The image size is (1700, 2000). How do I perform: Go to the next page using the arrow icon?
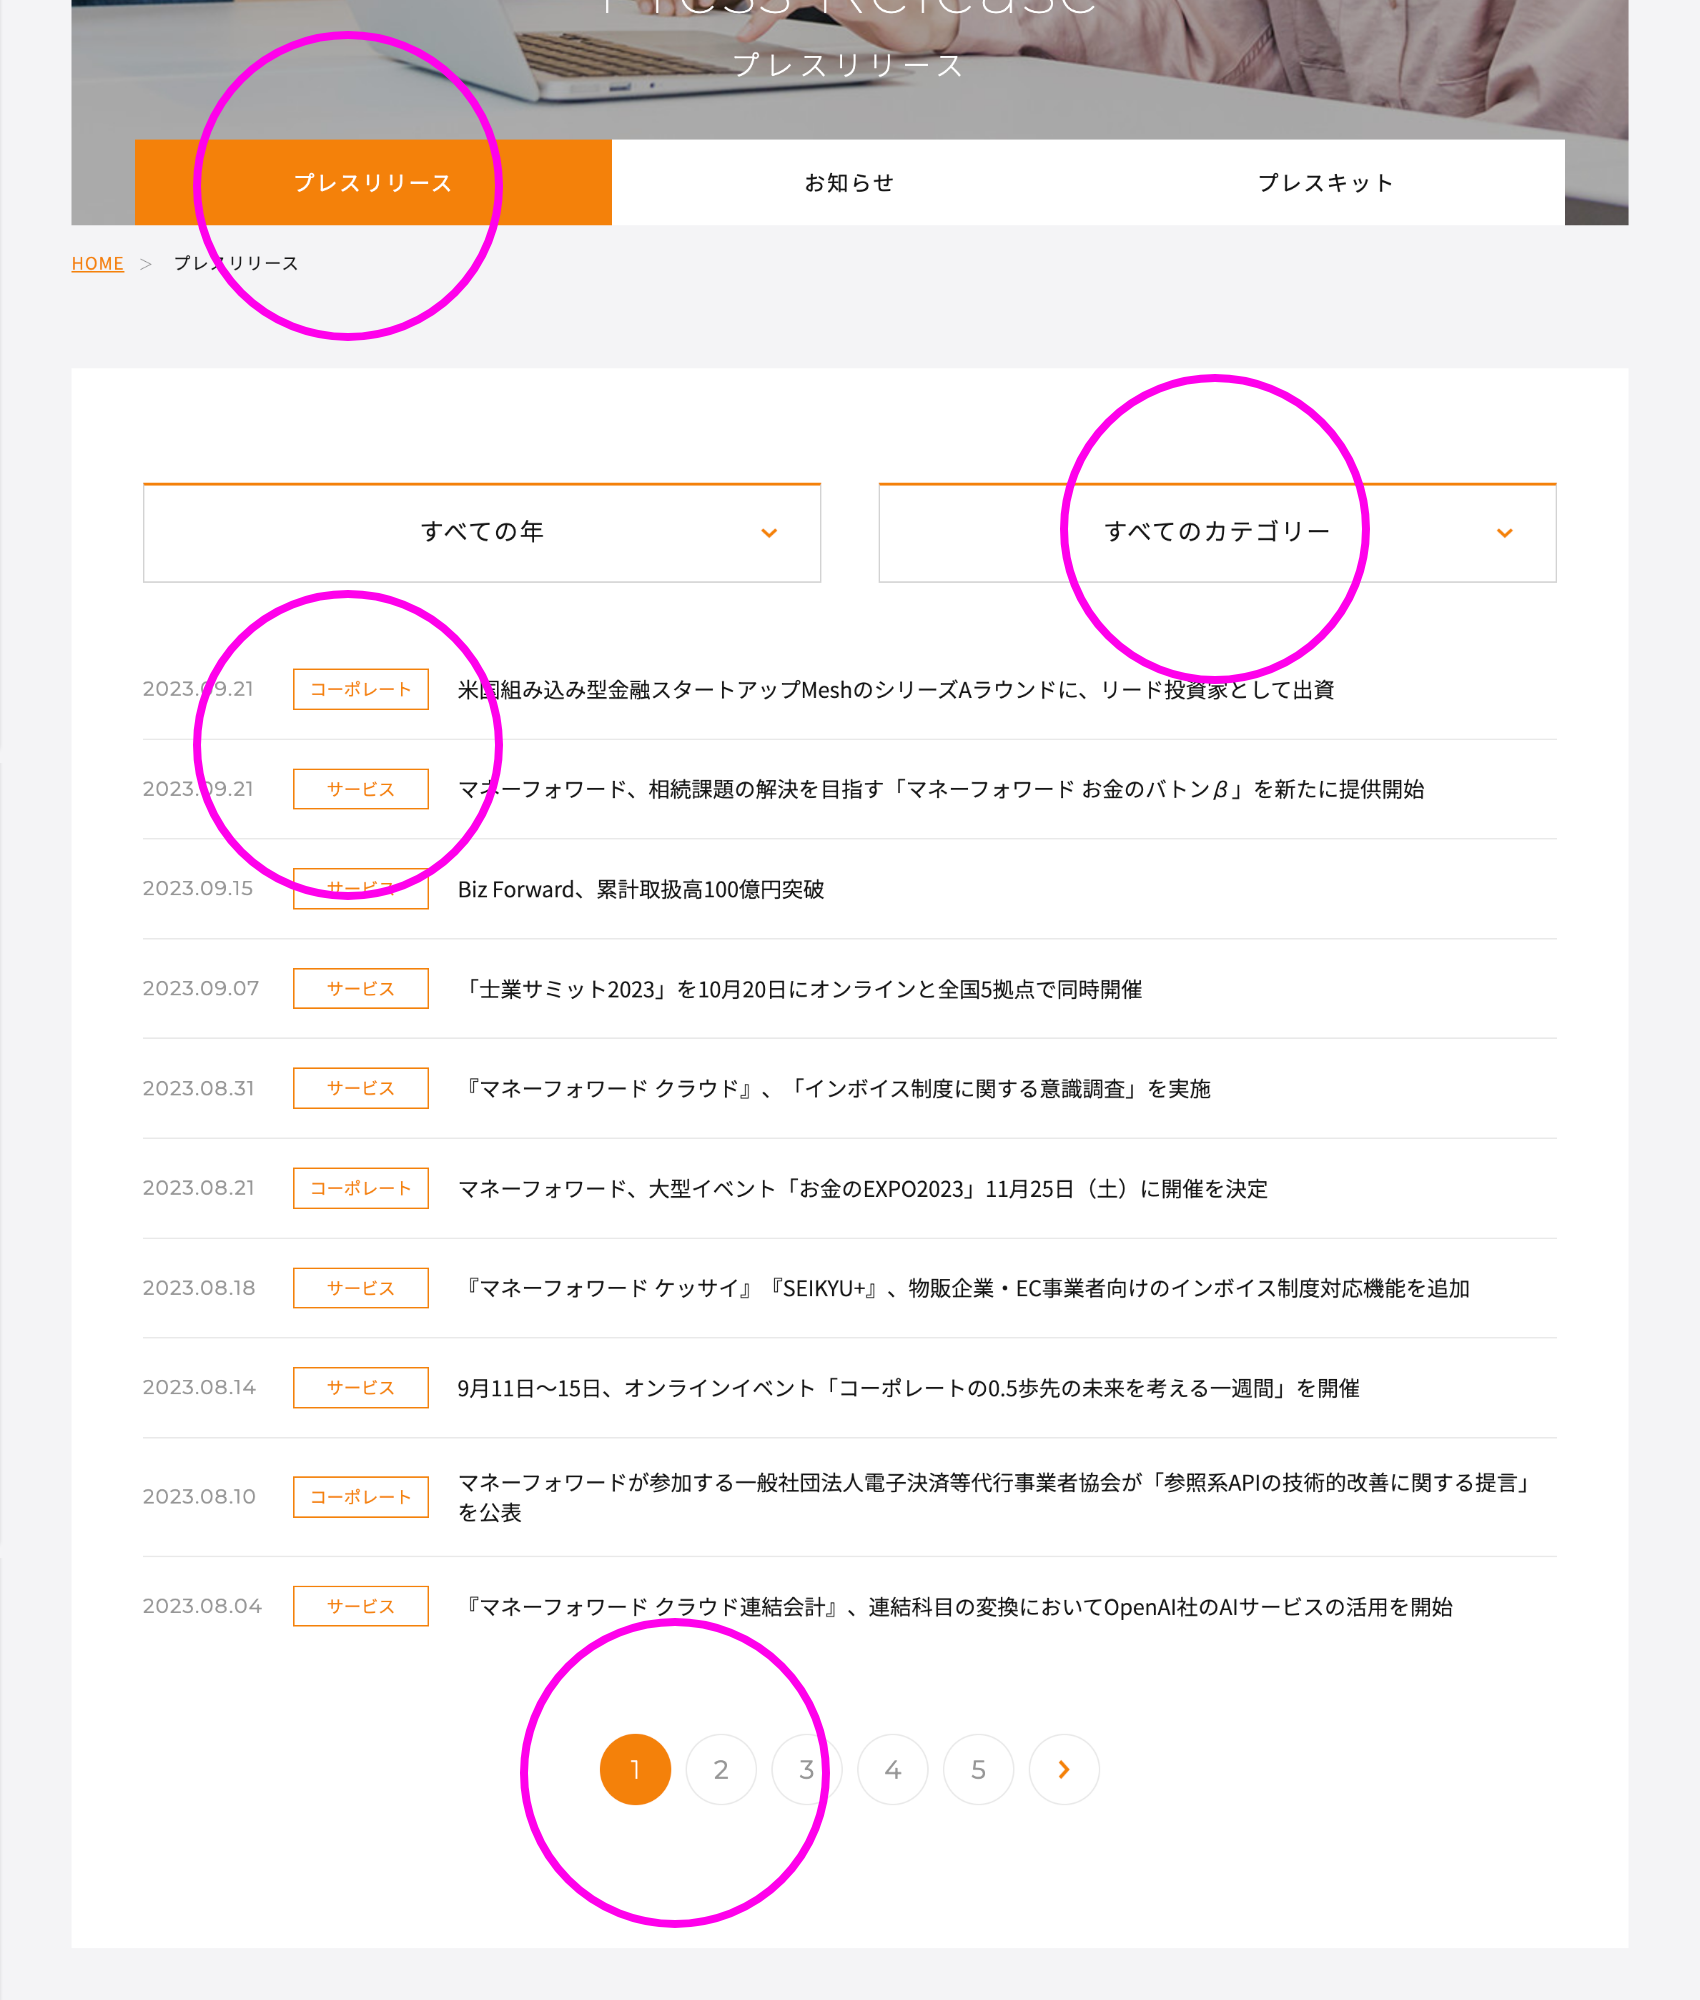[1064, 1769]
